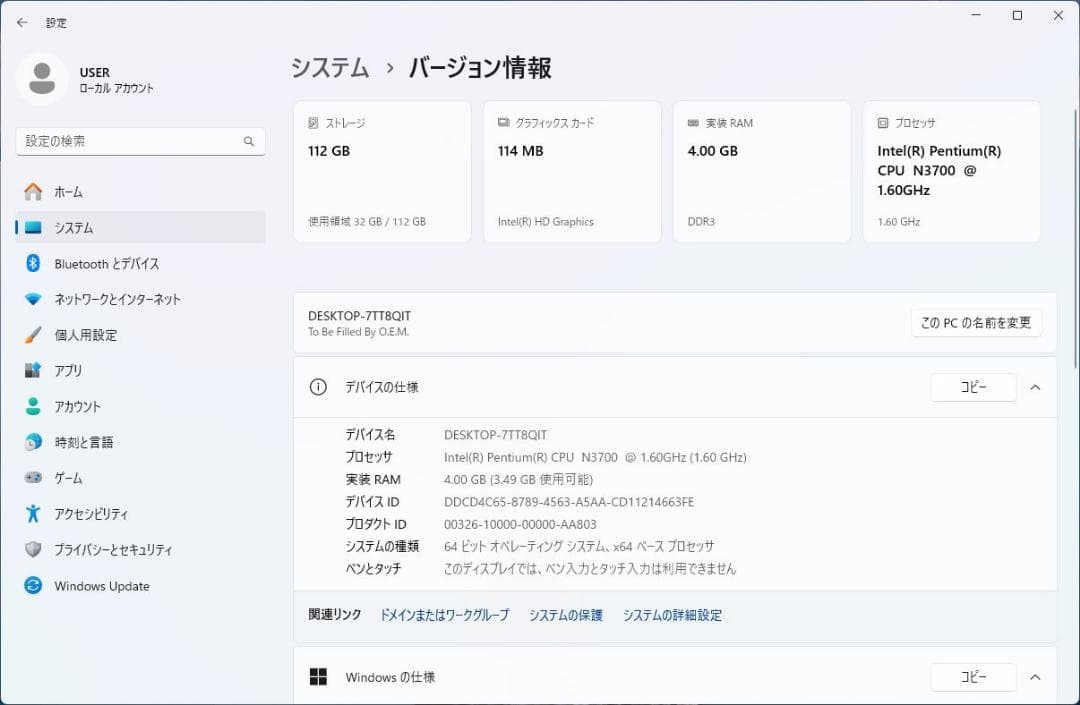
Task: Click the graphics card icon on グラフィックス カード card
Action: coord(503,122)
